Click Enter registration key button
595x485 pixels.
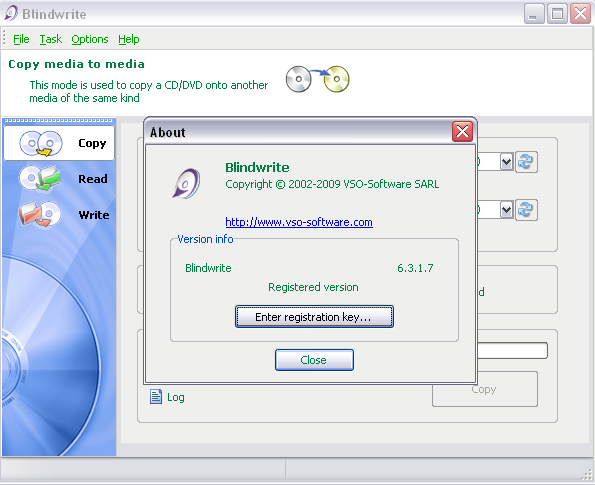click(314, 317)
